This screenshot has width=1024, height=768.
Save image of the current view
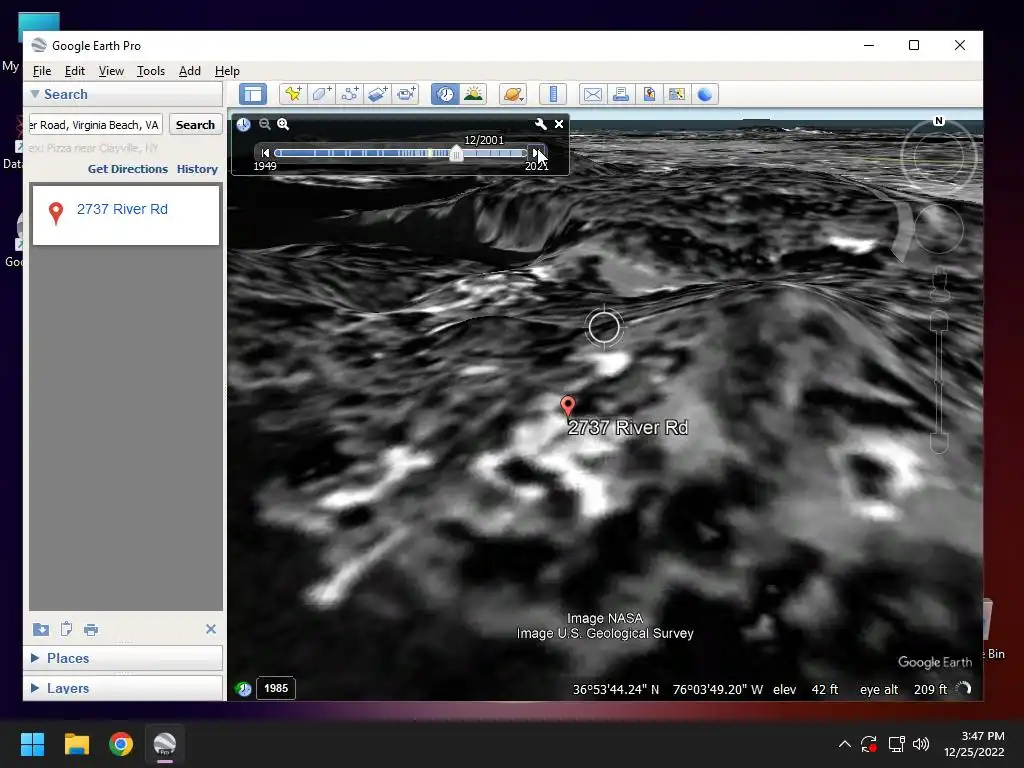(x=648, y=94)
